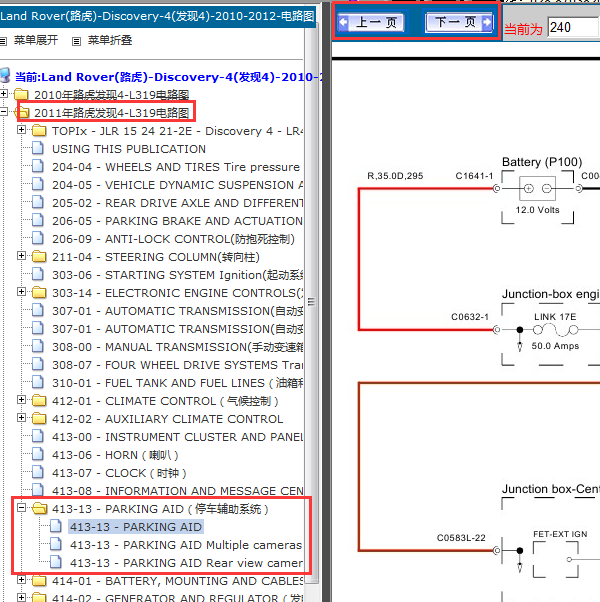Viewport: 600px width, 602px height.
Task: Click page icon for 413-08 INFORMATION AND MESSAGE
Action: click(x=38, y=489)
